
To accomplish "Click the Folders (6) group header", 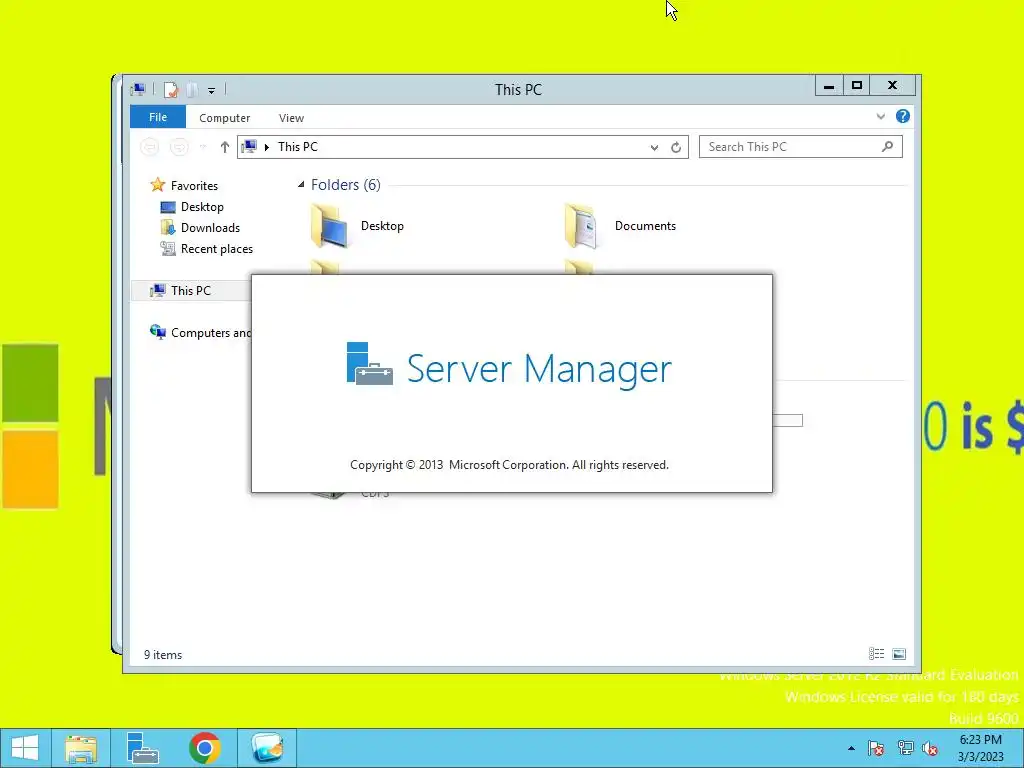I will 345,185.
